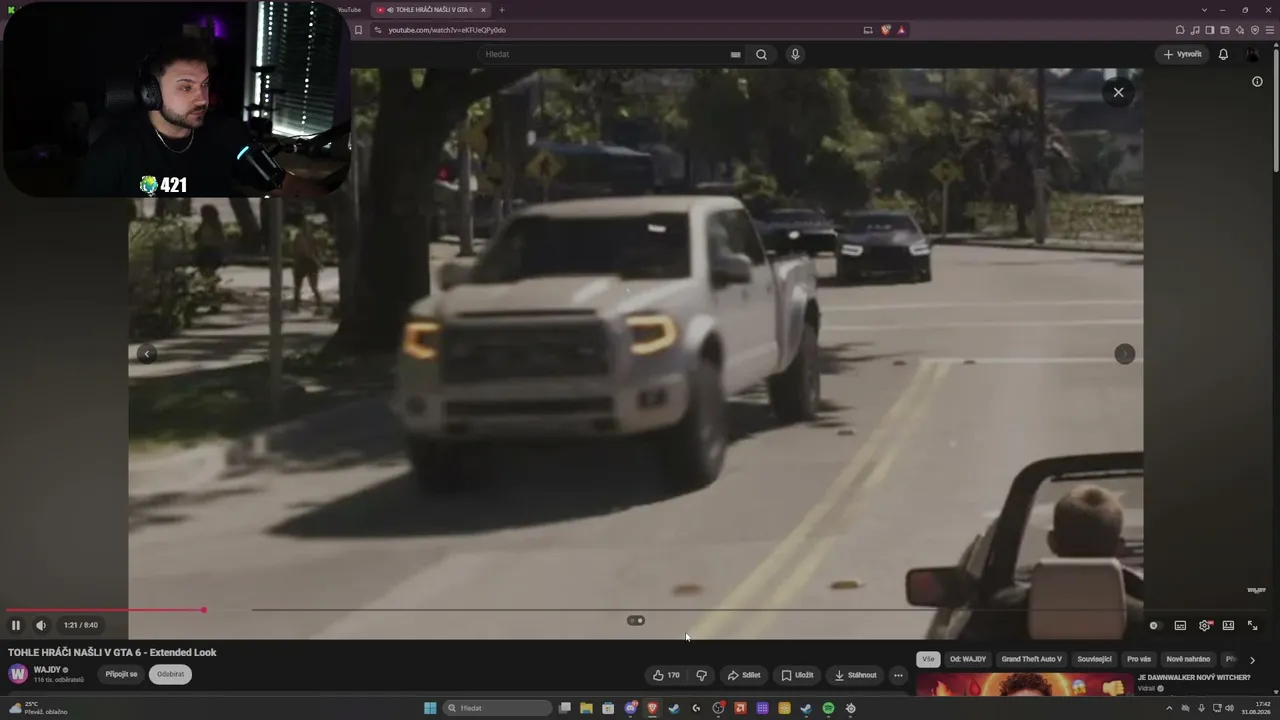Select the Související filter chip
This screenshot has height=720, width=1280.
pos(1094,659)
